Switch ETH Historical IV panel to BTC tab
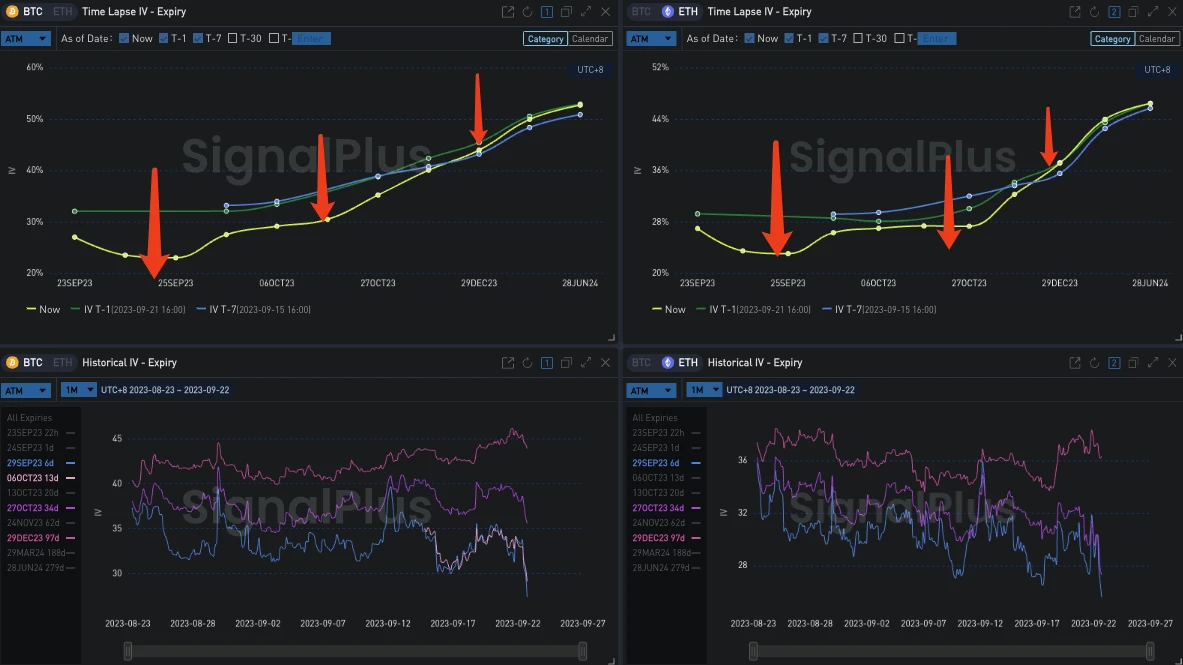1183x665 pixels. tap(641, 363)
